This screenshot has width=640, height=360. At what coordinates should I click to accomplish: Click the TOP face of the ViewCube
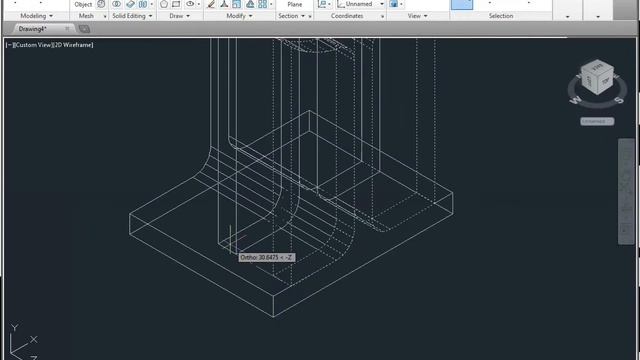[x=606, y=82]
